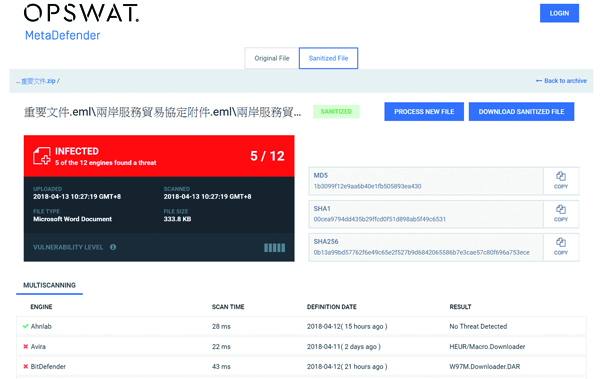Viewport: 600px width, 379px height.
Task: Click the file name heading text
Action: click(x=162, y=112)
